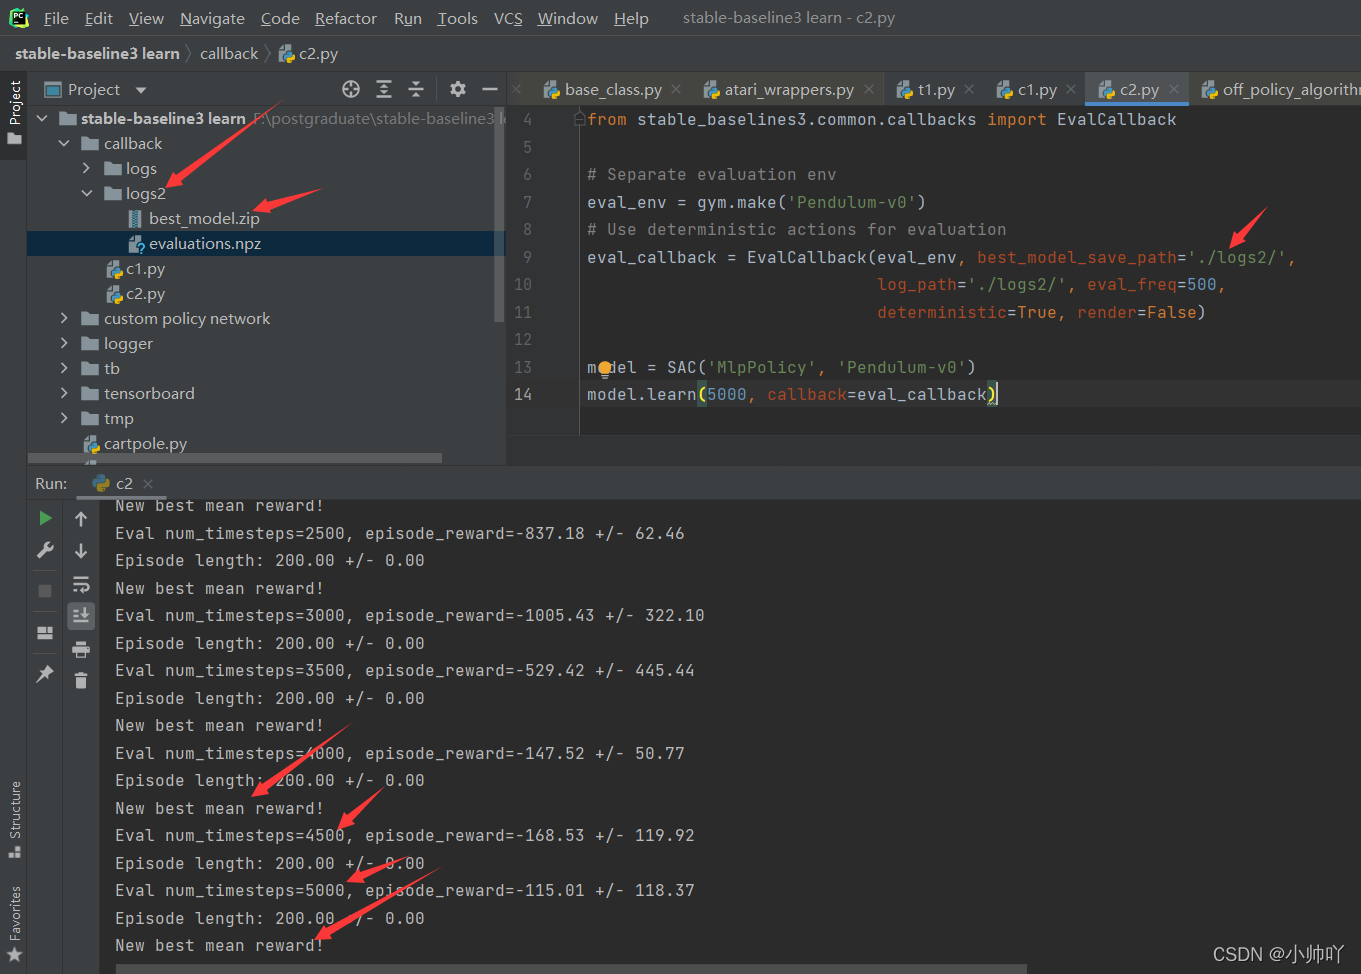
Task: Expand the tensorboard folder
Action: (63, 393)
